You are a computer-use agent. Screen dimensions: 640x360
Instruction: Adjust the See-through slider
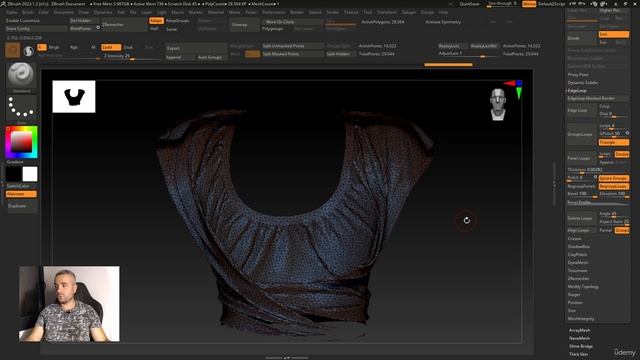click(x=502, y=4)
